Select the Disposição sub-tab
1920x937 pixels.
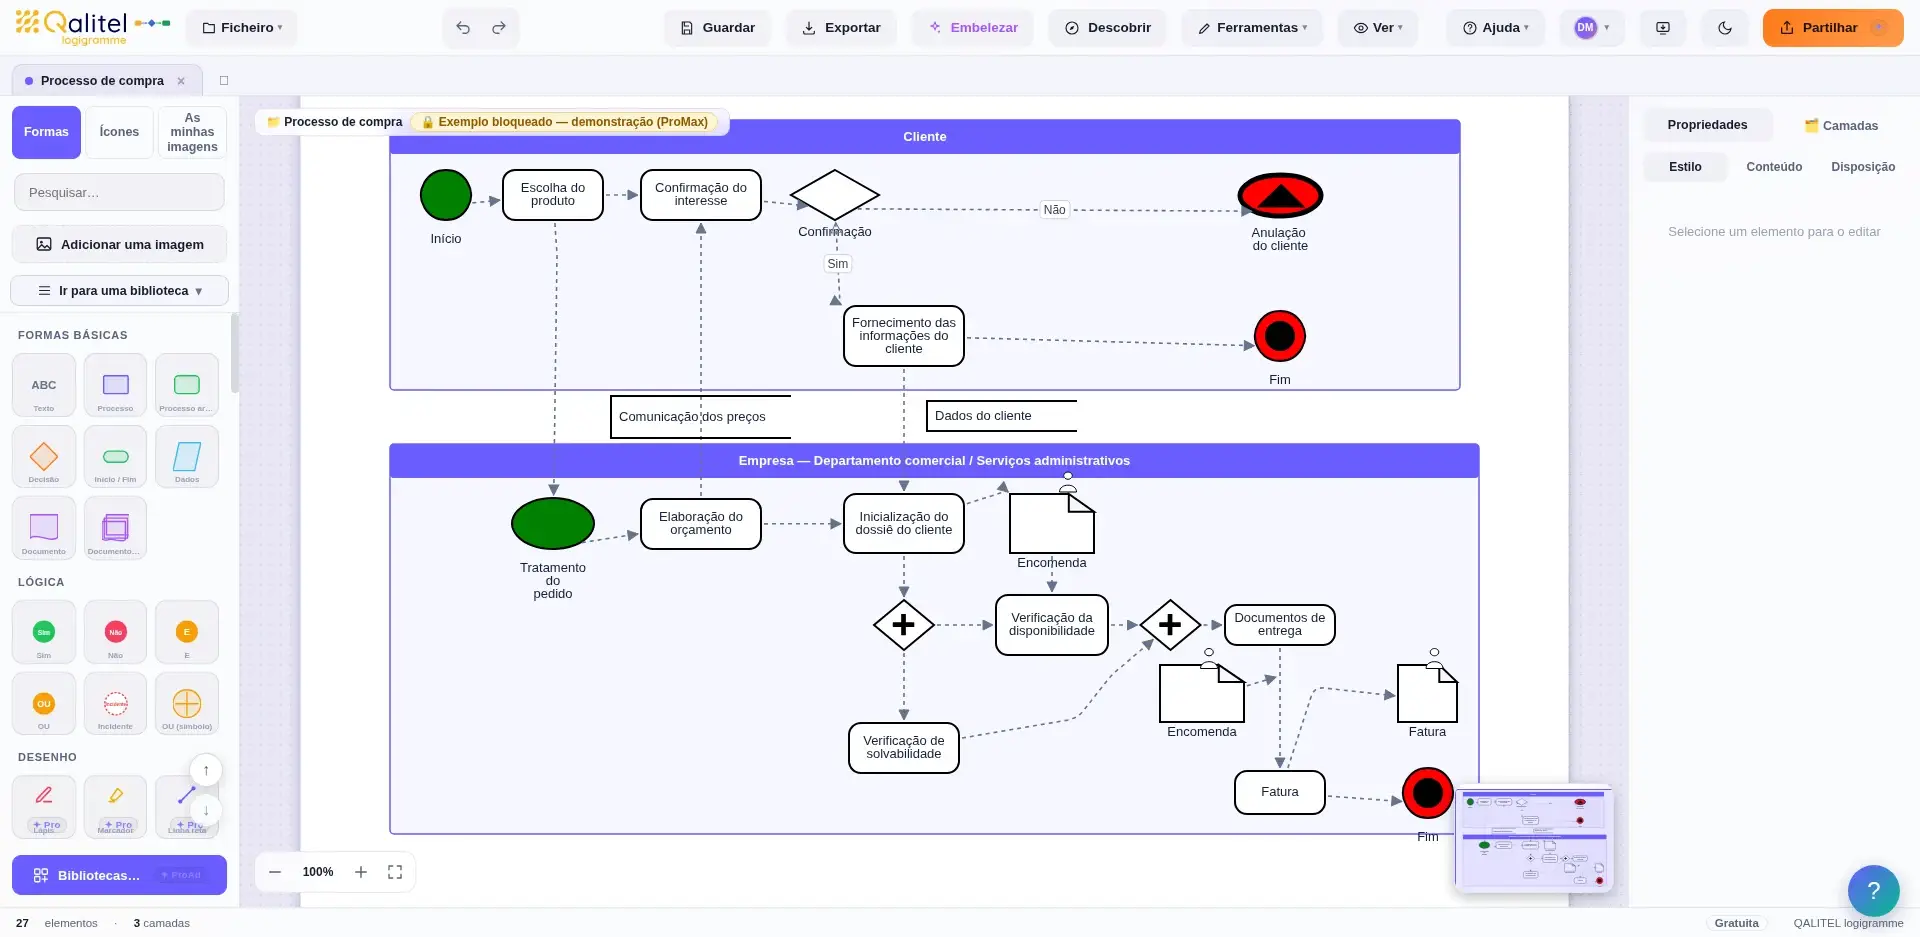[x=1863, y=167]
